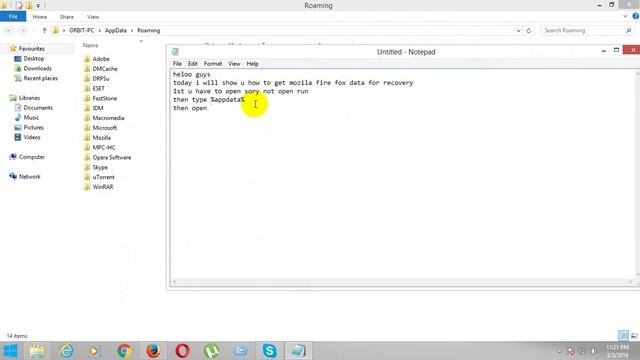This screenshot has width=640, height=360.
Task: Open Documents library in the sidebar
Action: click(x=38, y=108)
